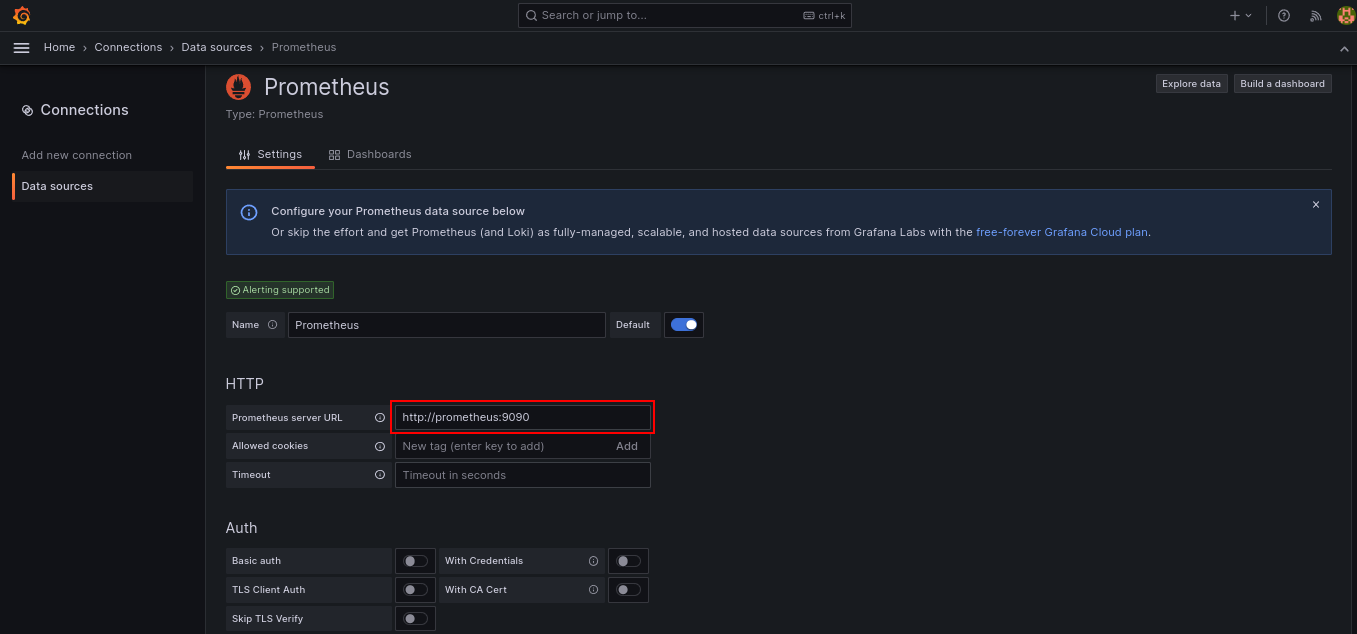This screenshot has height=634, width=1357.
Task: Open the user profile avatar
Action: click(x=1346, y=15)
